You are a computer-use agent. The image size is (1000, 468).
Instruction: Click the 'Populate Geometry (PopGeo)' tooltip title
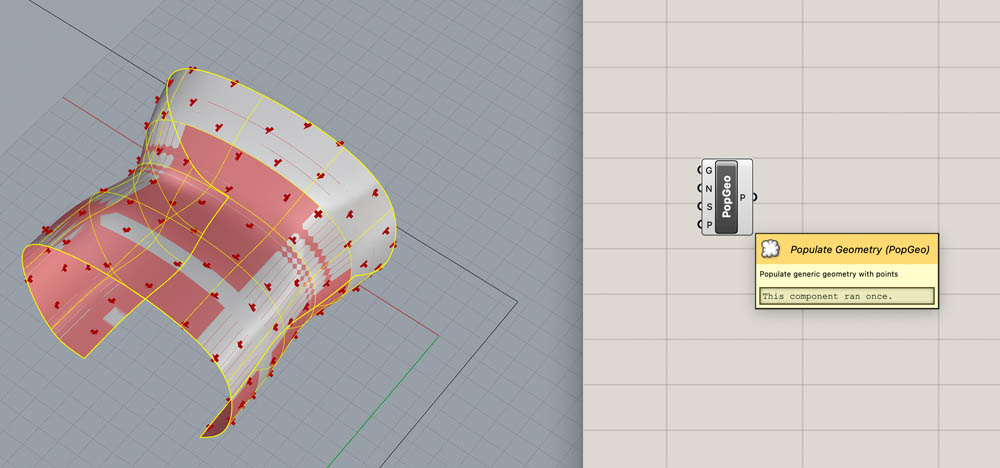(860, 250)
